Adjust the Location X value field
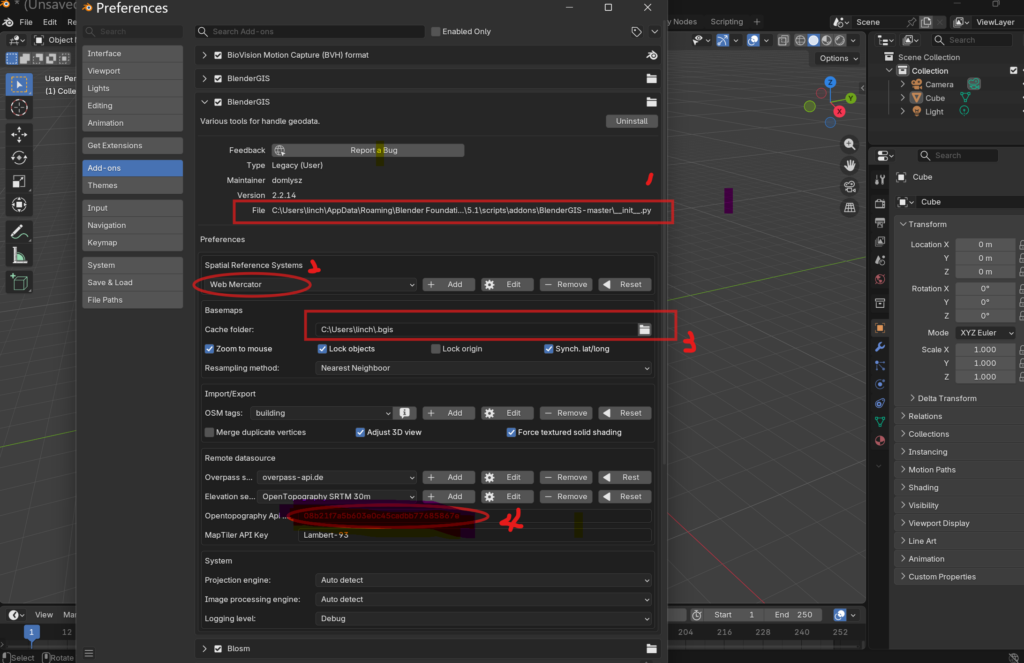This screenshot has height=663, width=1024. [985, 244]
